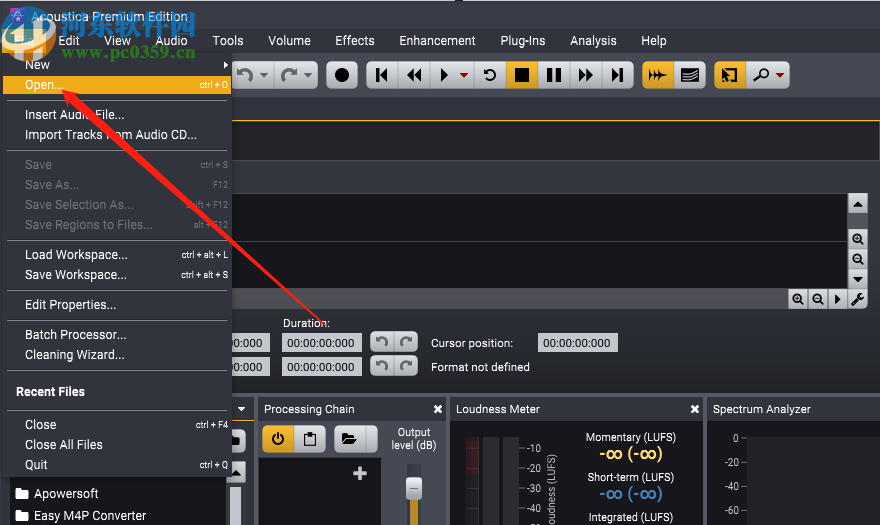Click the lower Duration row time field
This screenshot has height=525, width=880.
tap(321, 367)
